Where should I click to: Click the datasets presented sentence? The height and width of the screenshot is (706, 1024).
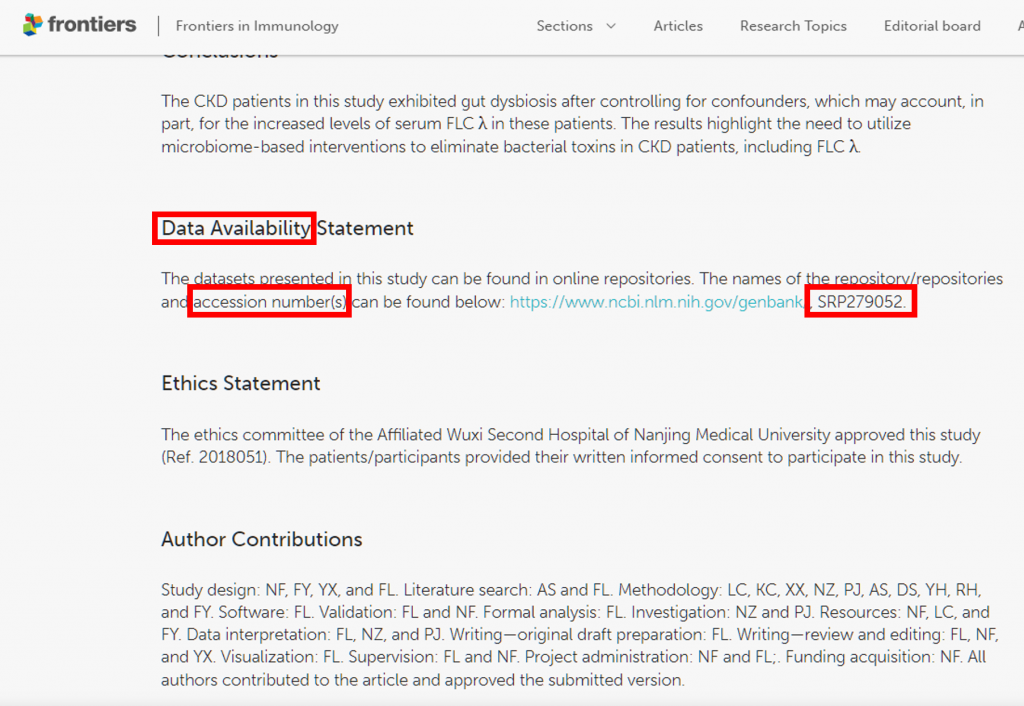click(582, 290)
